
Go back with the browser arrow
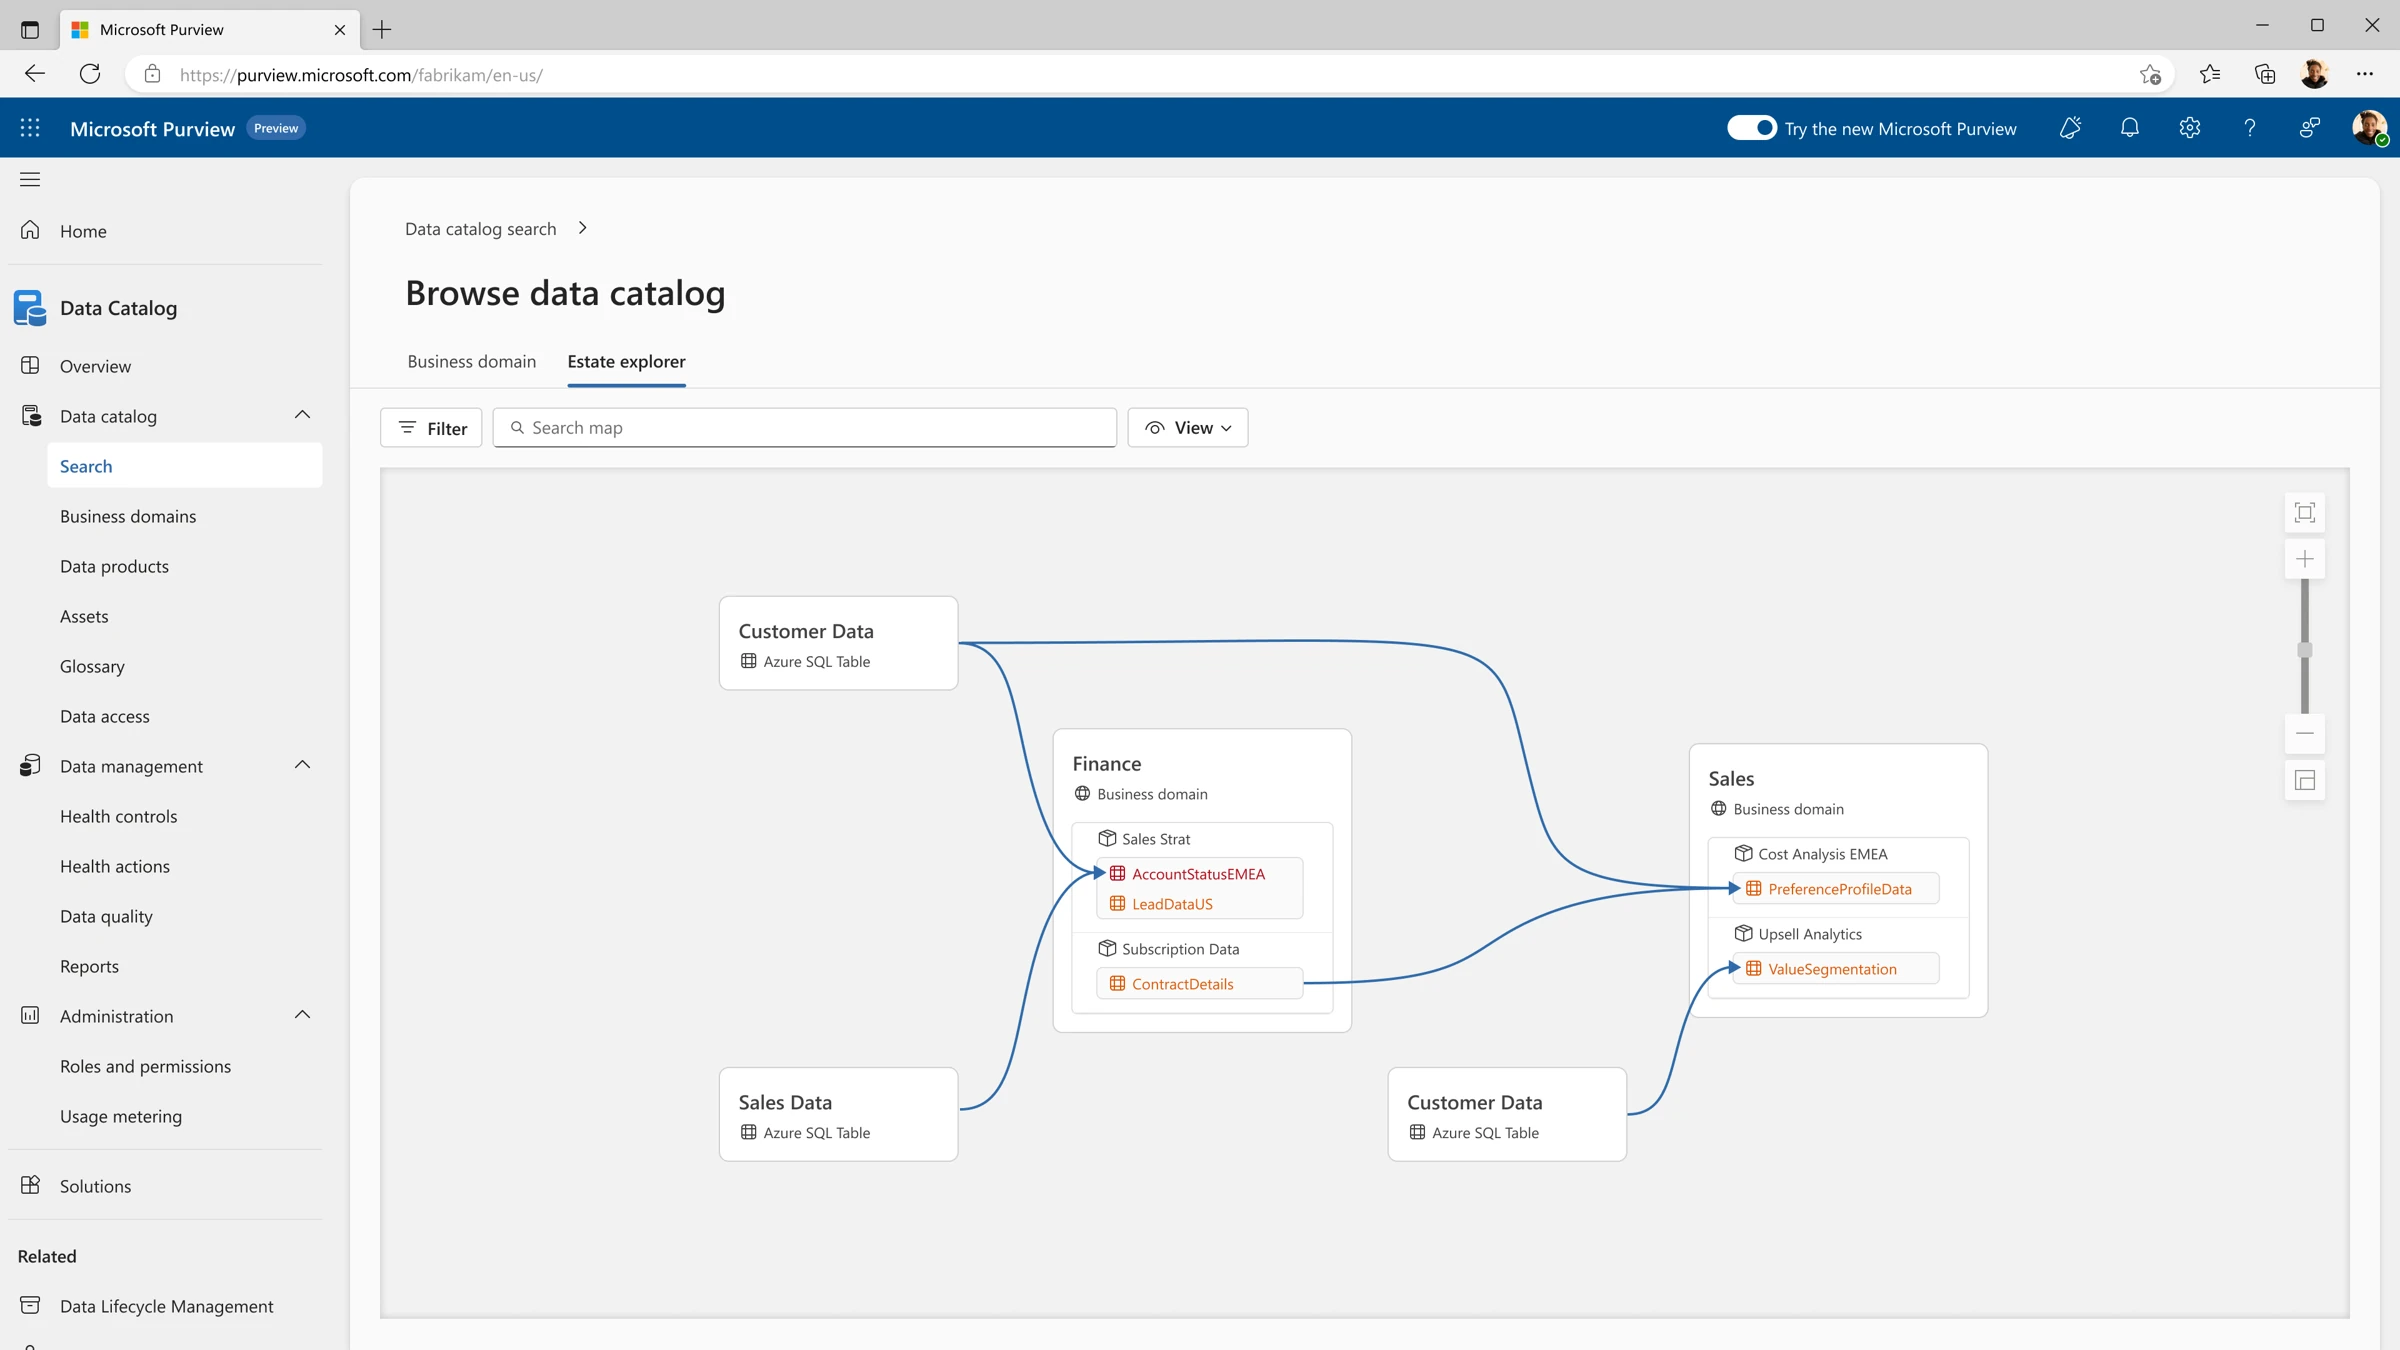pos(35,74)
